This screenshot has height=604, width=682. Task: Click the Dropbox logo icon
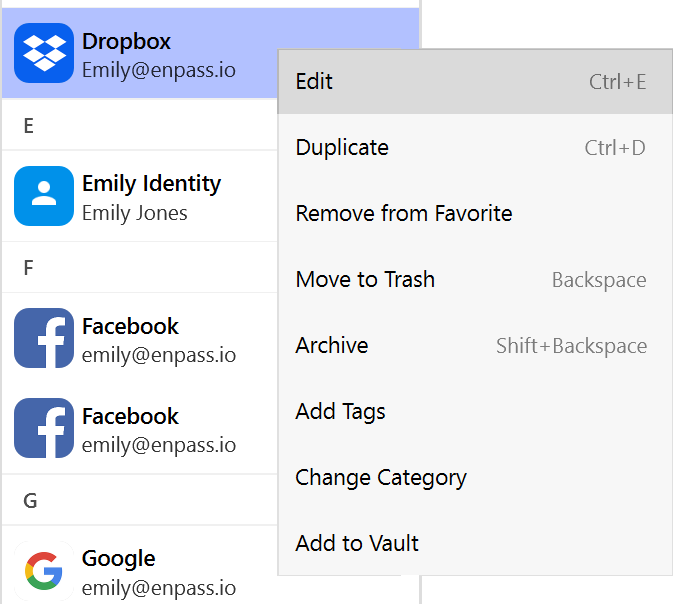coord(44,53)
